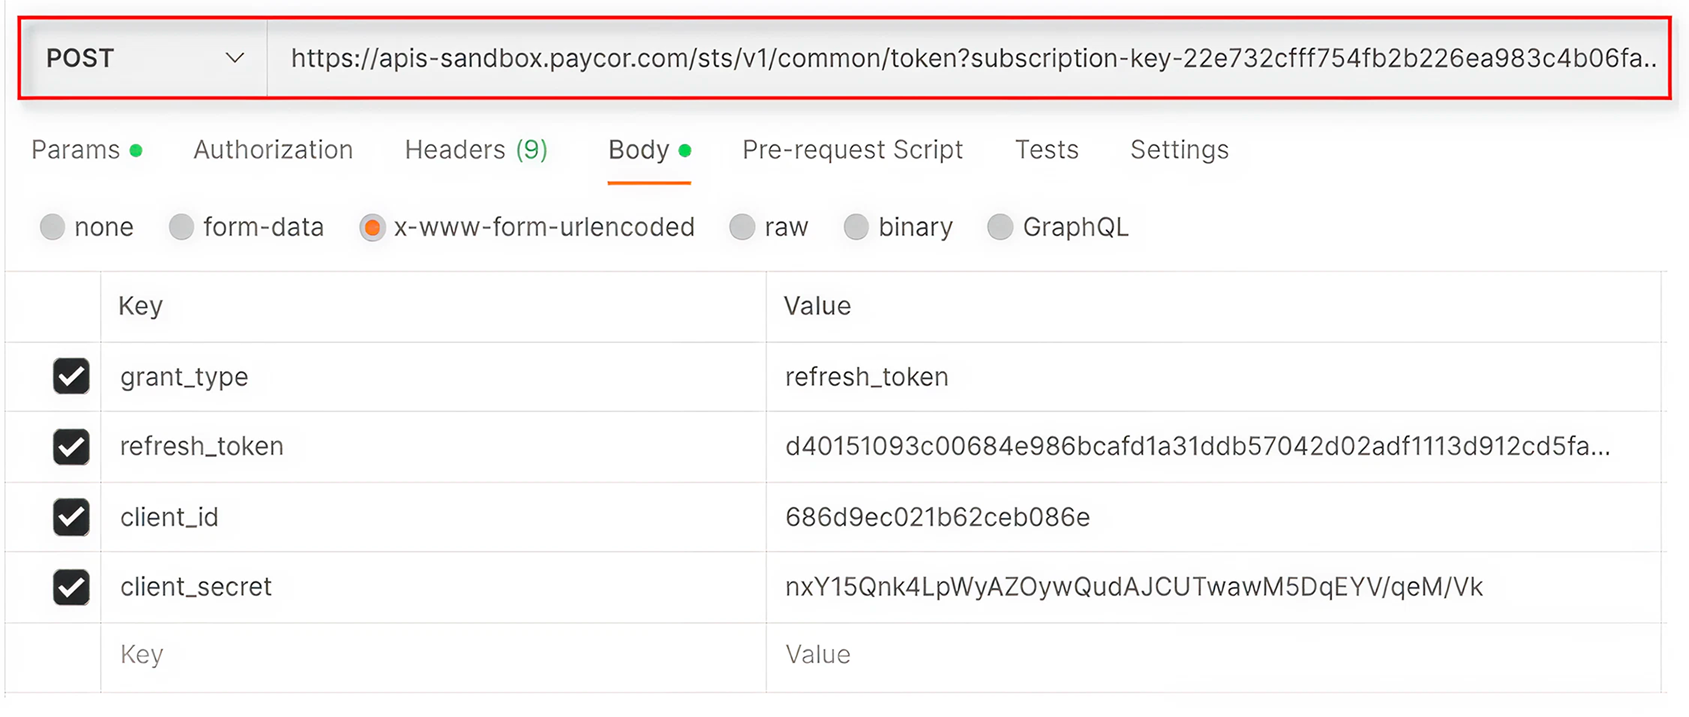Screen dimensions: 1689x717
Task: Select the 'form-data' body type
Action: point(181,227)
